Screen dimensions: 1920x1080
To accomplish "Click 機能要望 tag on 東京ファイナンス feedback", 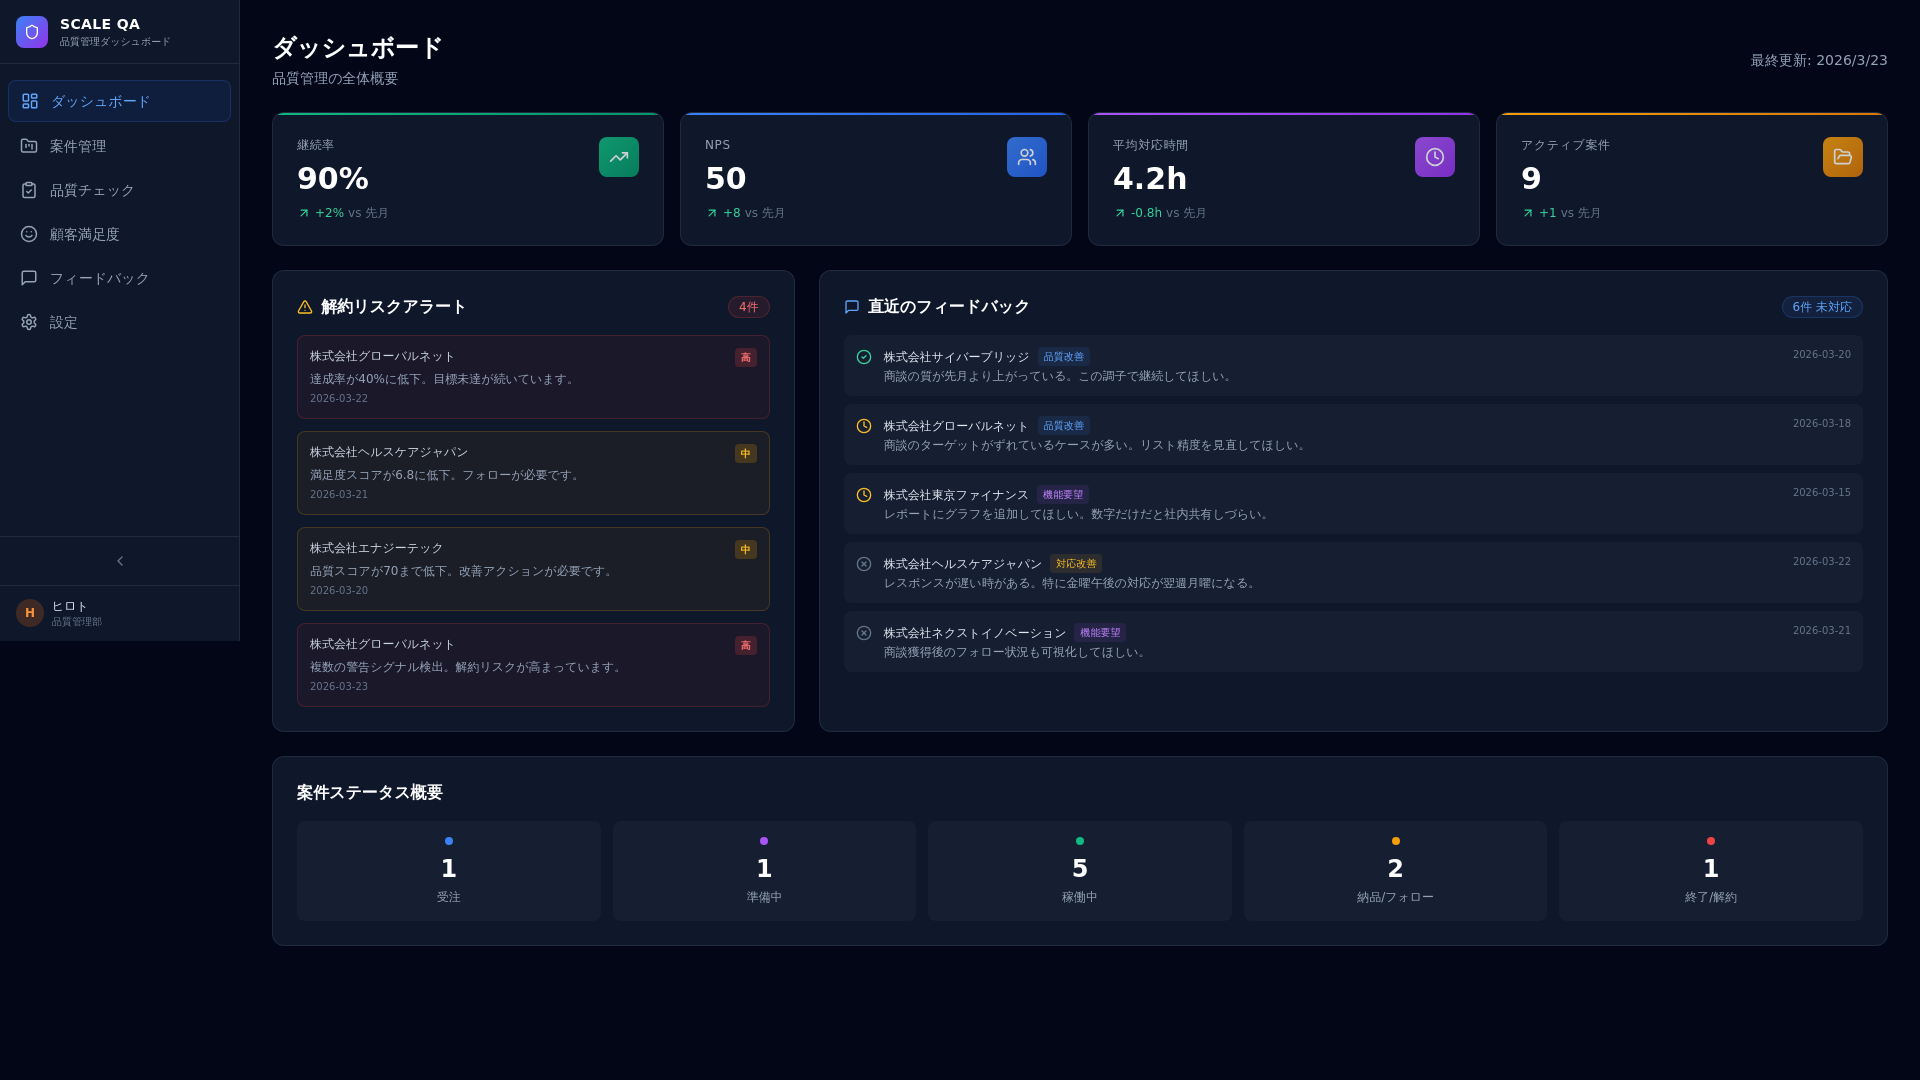I will point(1063,495).
